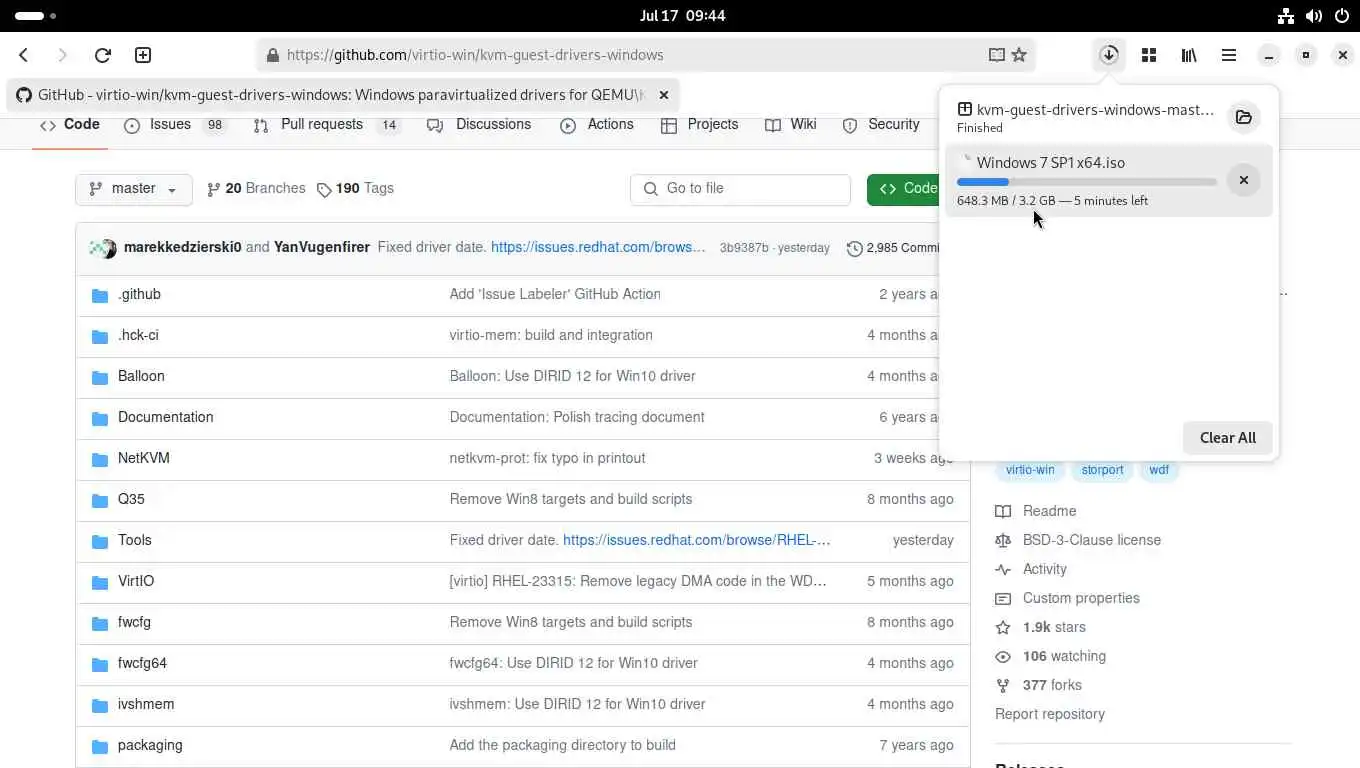The height and width of the screenshot is (768, 1360).
Task: Open BSD-3-Clause license link
Action: (x=1078, y=541)
